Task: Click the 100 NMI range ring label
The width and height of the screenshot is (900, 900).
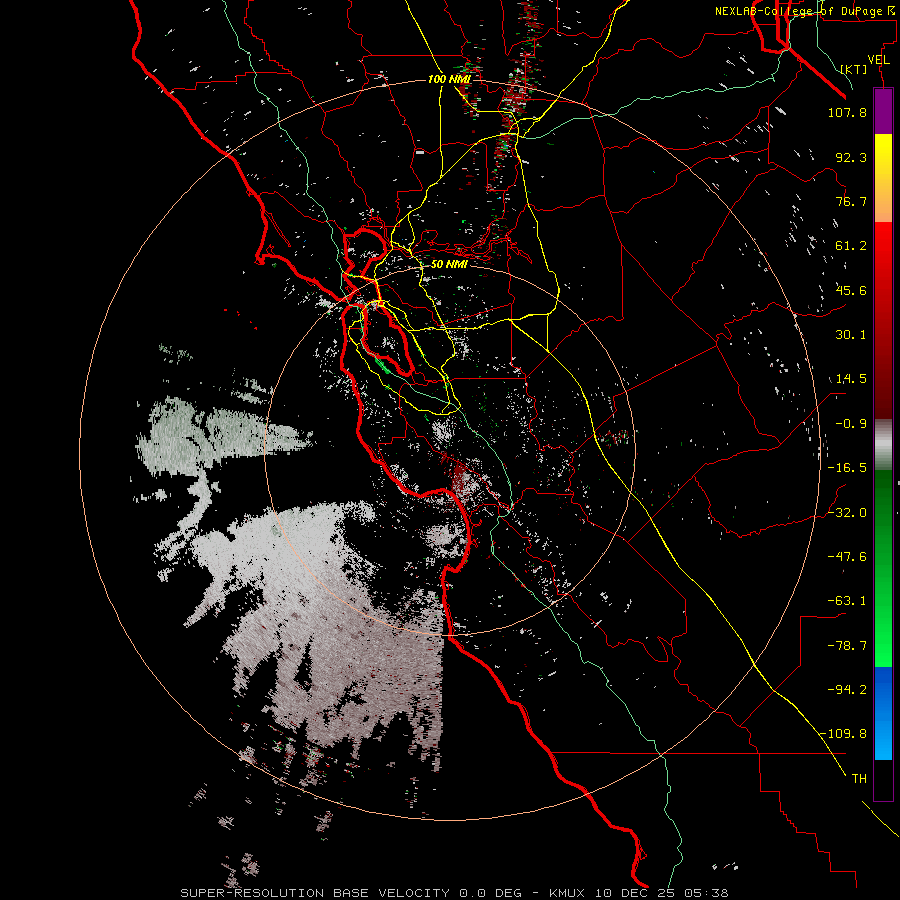Action: (449, 79)
